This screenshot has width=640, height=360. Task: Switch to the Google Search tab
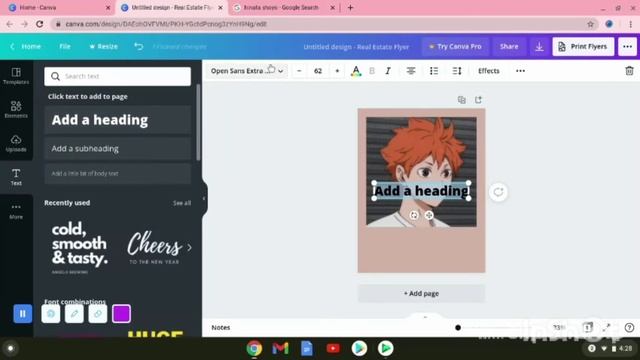coord(284,8)
